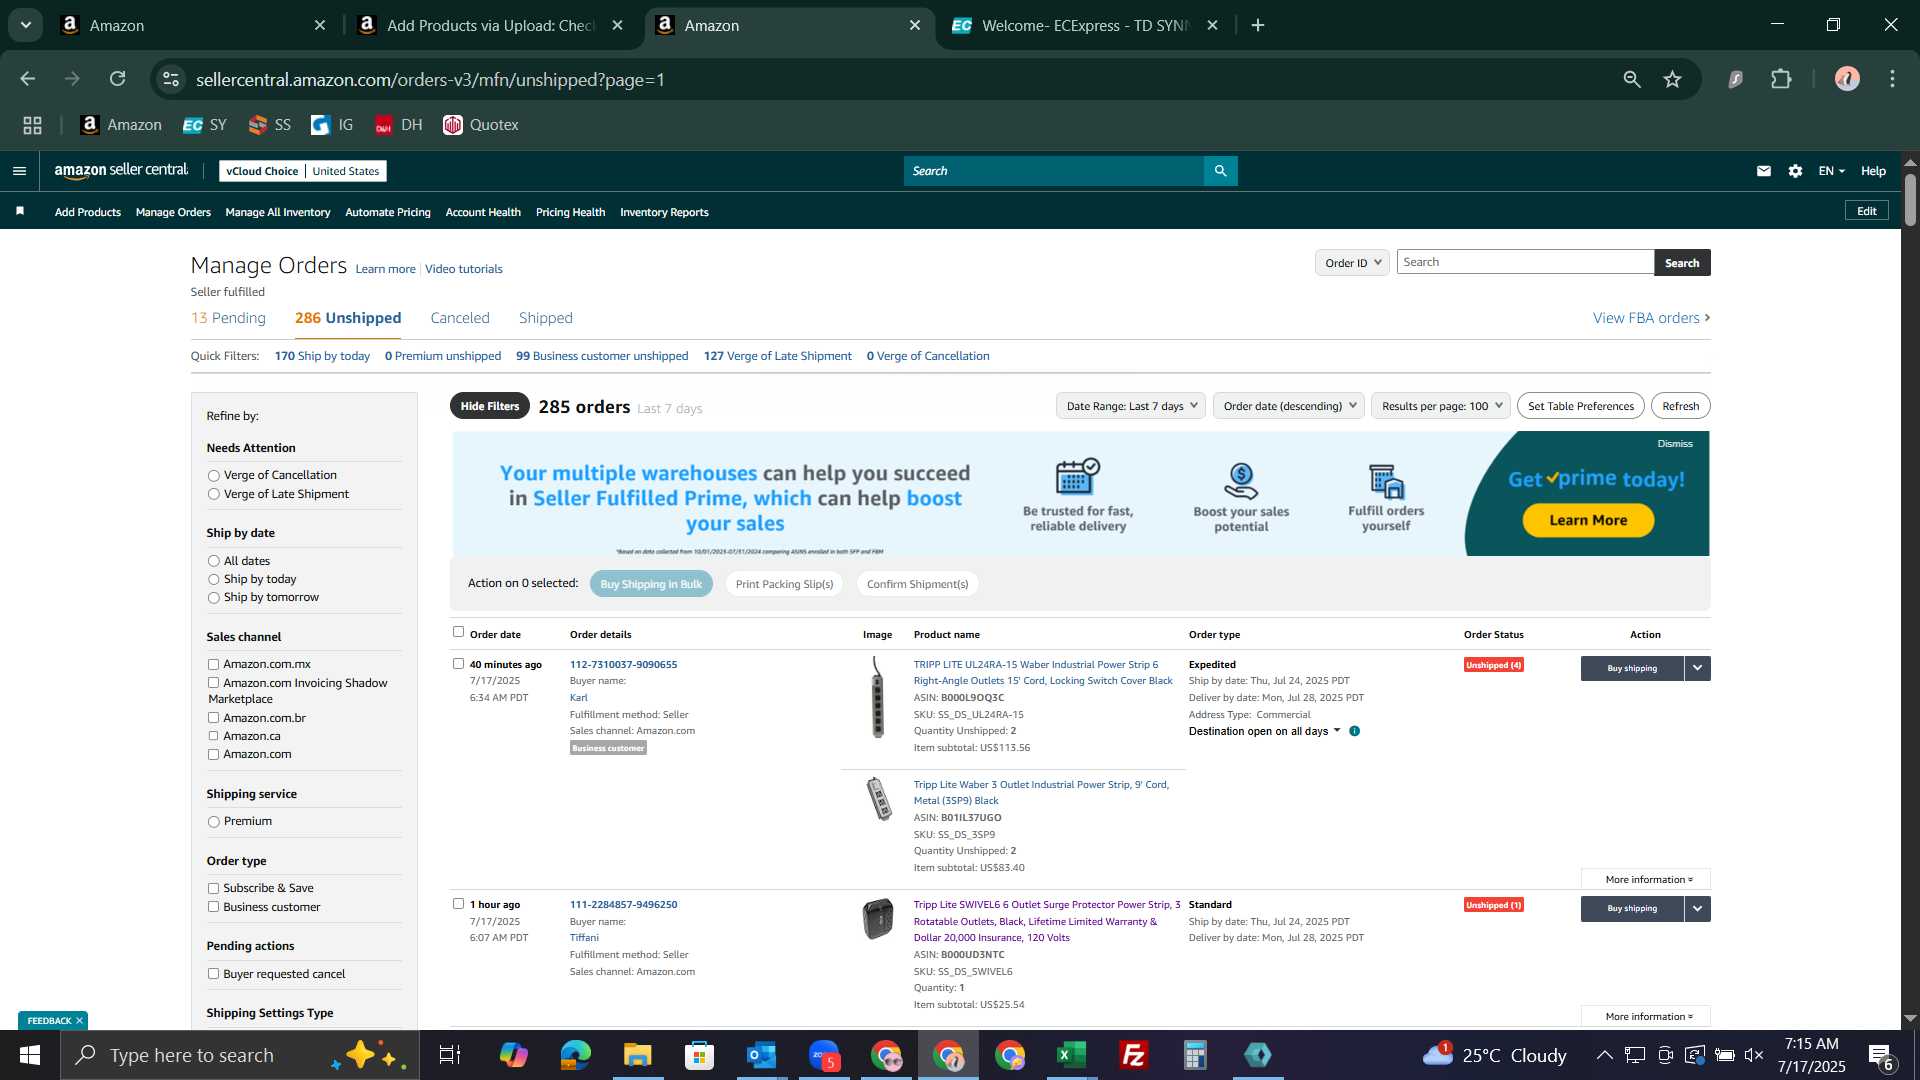
Task: Bookmark this page with star icon
Action: tap(1673, 79)
